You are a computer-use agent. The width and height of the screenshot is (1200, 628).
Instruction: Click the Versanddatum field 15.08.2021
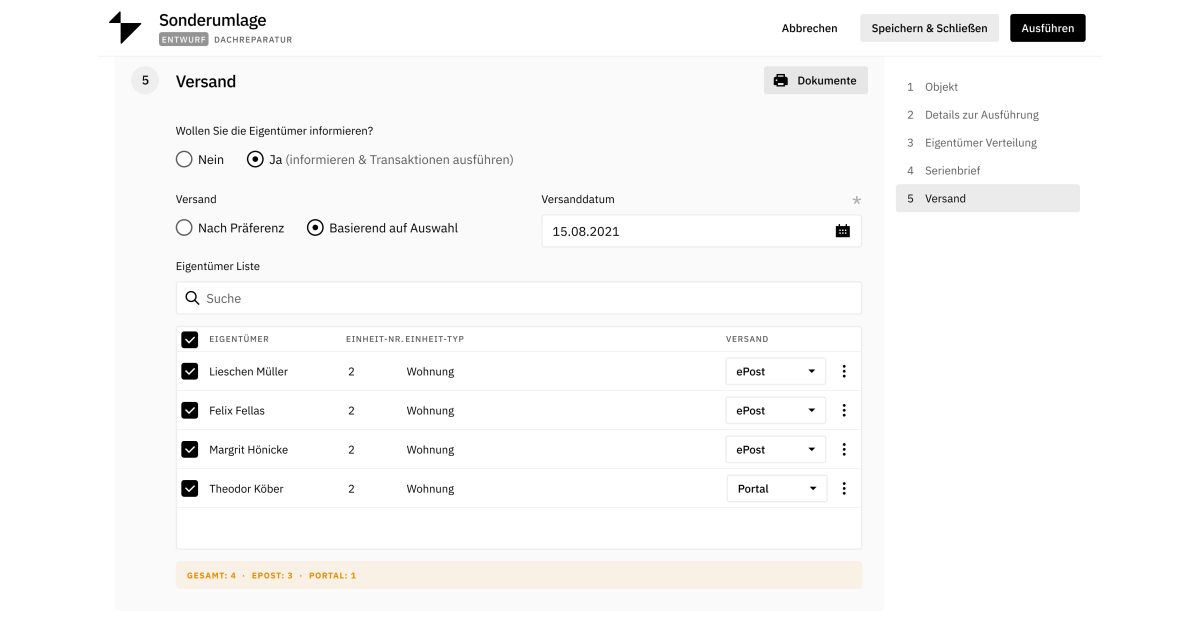pyautogui.click(x=701, y=231)
